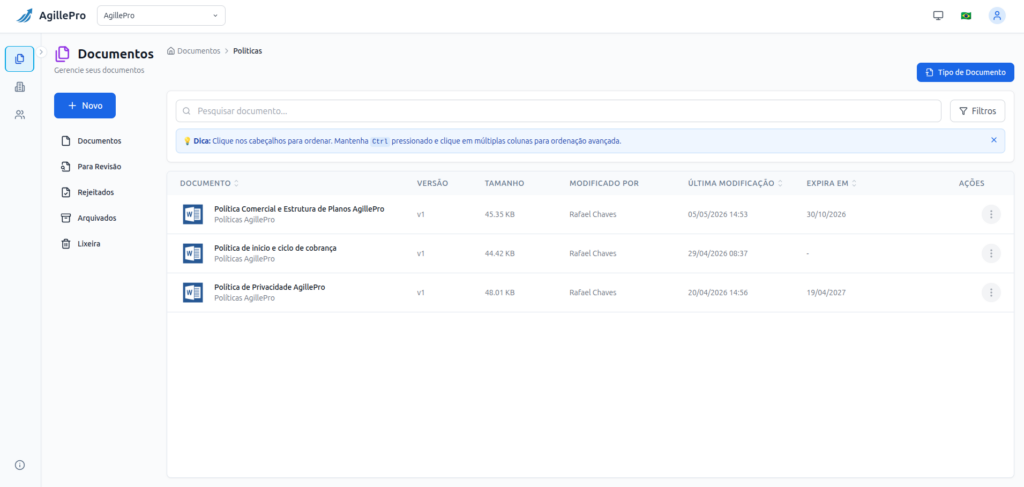Open actions menu for Política de Privacidade AgillePro
1024x487 pixels.
click(x=991, y=292)
